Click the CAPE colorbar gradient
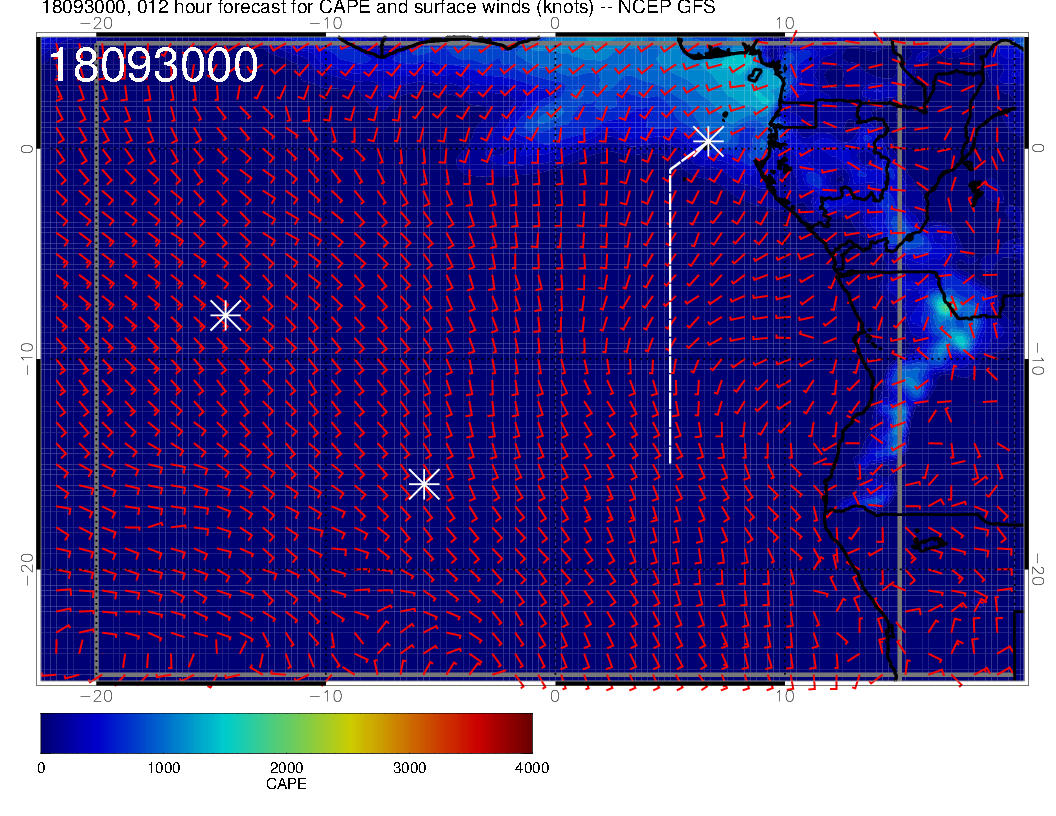This screenshot has width=1056, height=816. point(286,733)
